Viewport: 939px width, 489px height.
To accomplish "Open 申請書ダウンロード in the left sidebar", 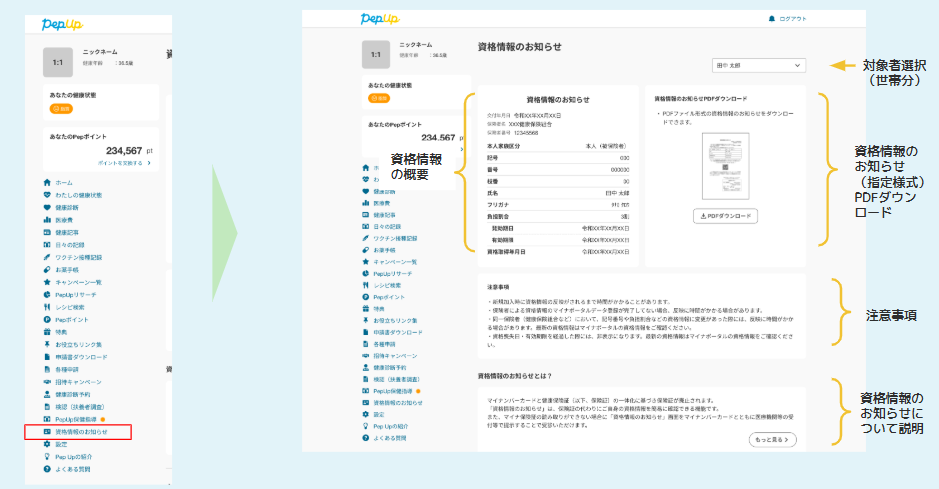I will pos(78,357).
